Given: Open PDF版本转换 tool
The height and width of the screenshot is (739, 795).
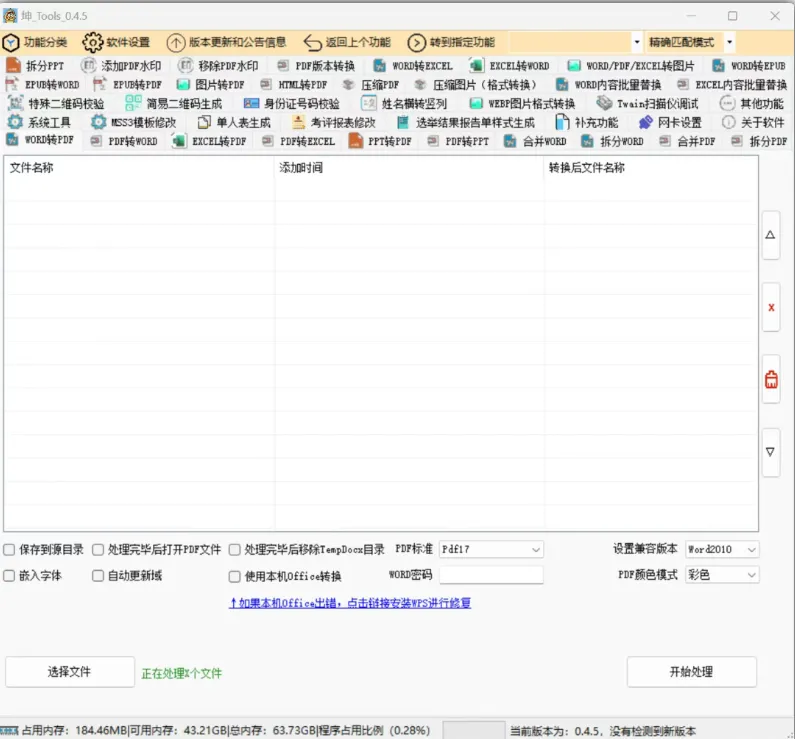Looking at the screenshot, I should pyautogui.click(x=316, y=65).
